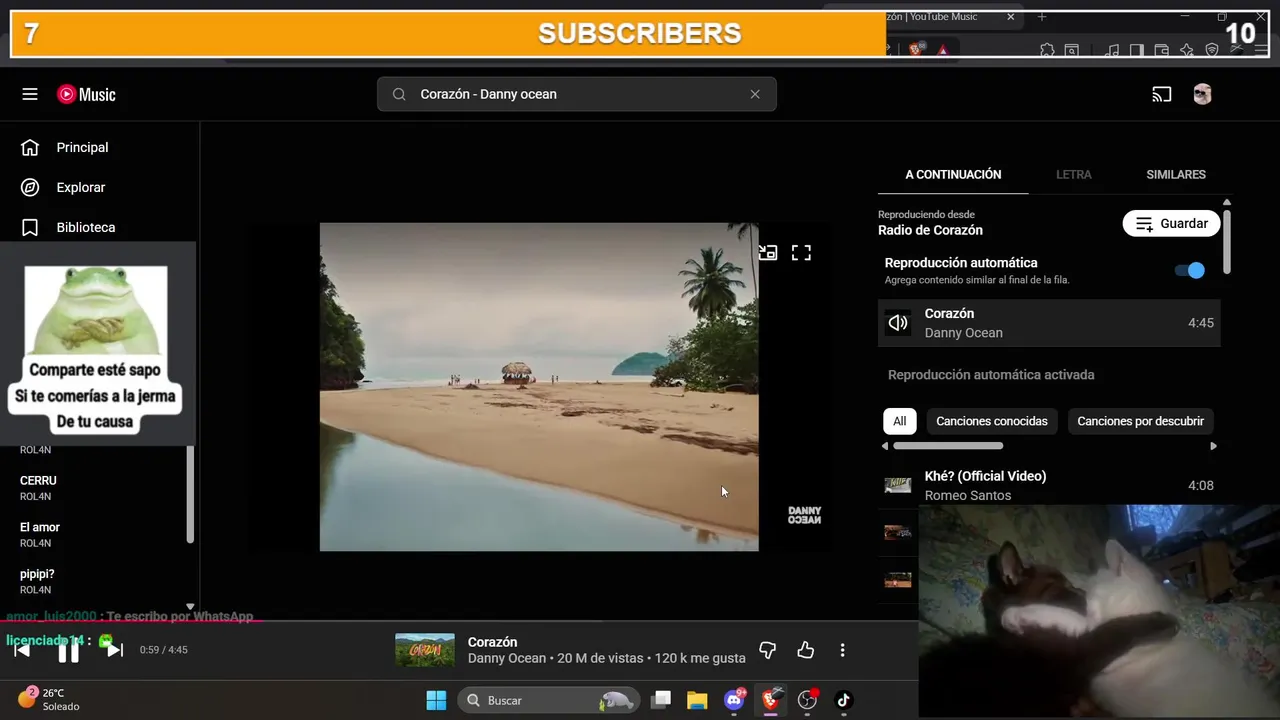Screen dimensions: 1280x720
Task: Open the browser extensions puzzle icon
Action: pyautogui.click(x=1047, y=49)
